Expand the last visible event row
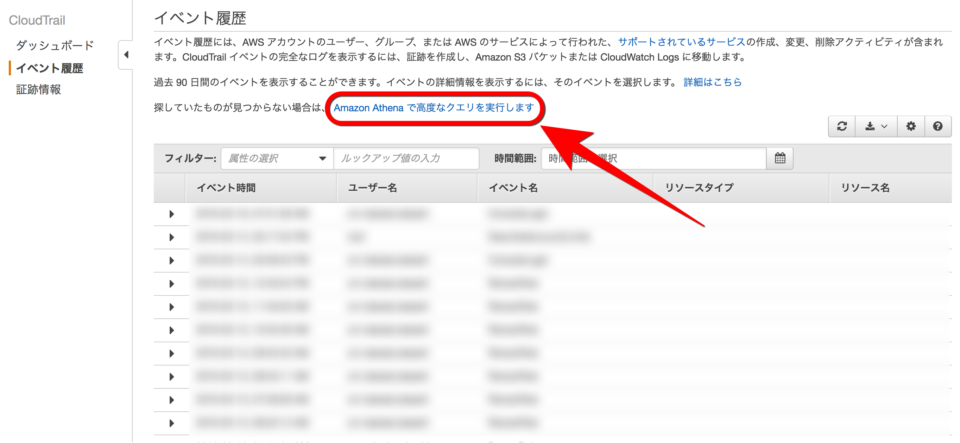960x443 pixels. tap(171, 421)
